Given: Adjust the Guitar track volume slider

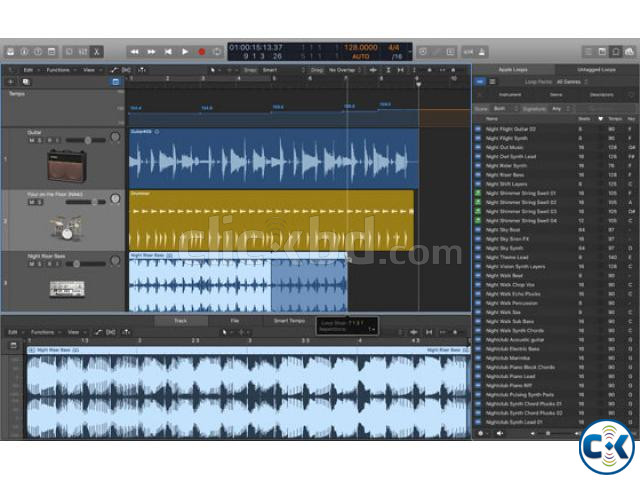Looking at the screenshot, I should [x=86, y=140].
